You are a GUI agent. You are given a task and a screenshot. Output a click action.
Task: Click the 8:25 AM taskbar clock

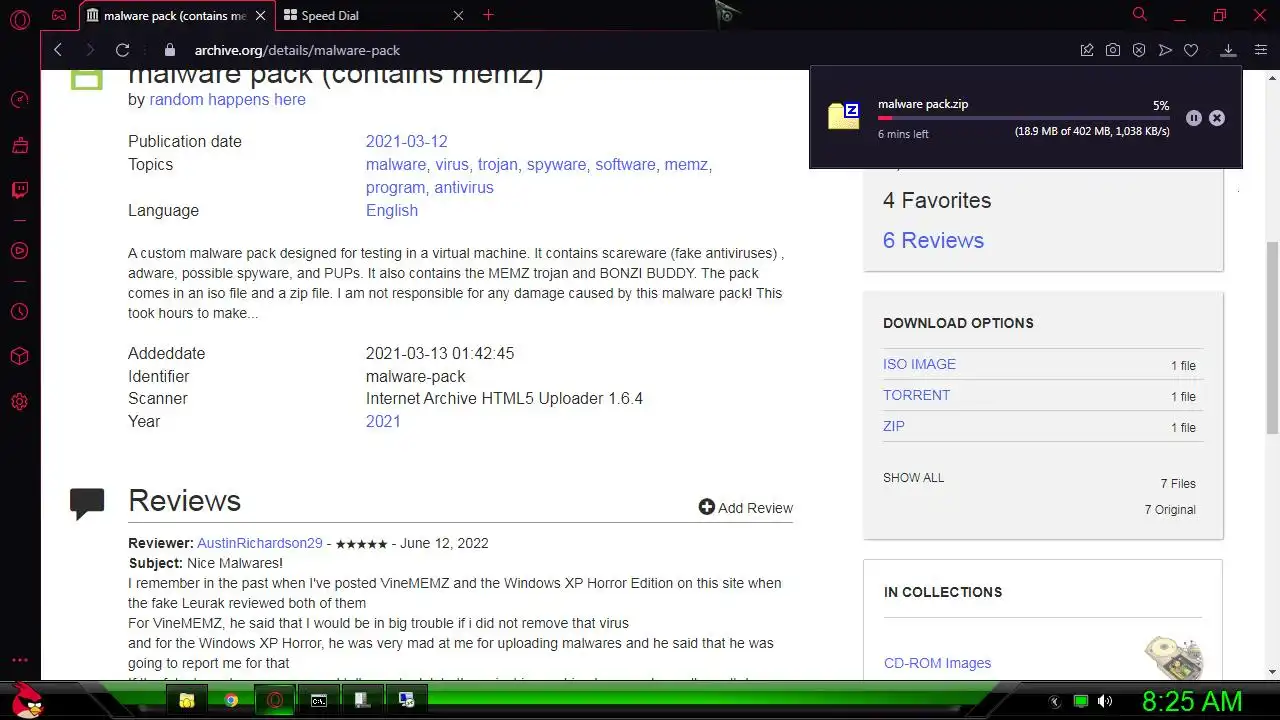pos(1192,701)
